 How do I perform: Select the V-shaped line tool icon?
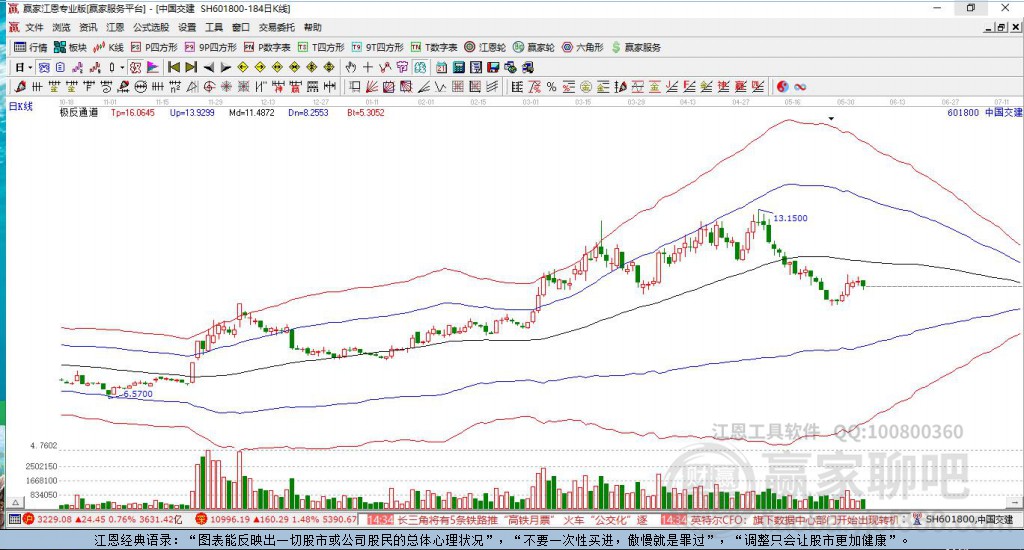441,87
